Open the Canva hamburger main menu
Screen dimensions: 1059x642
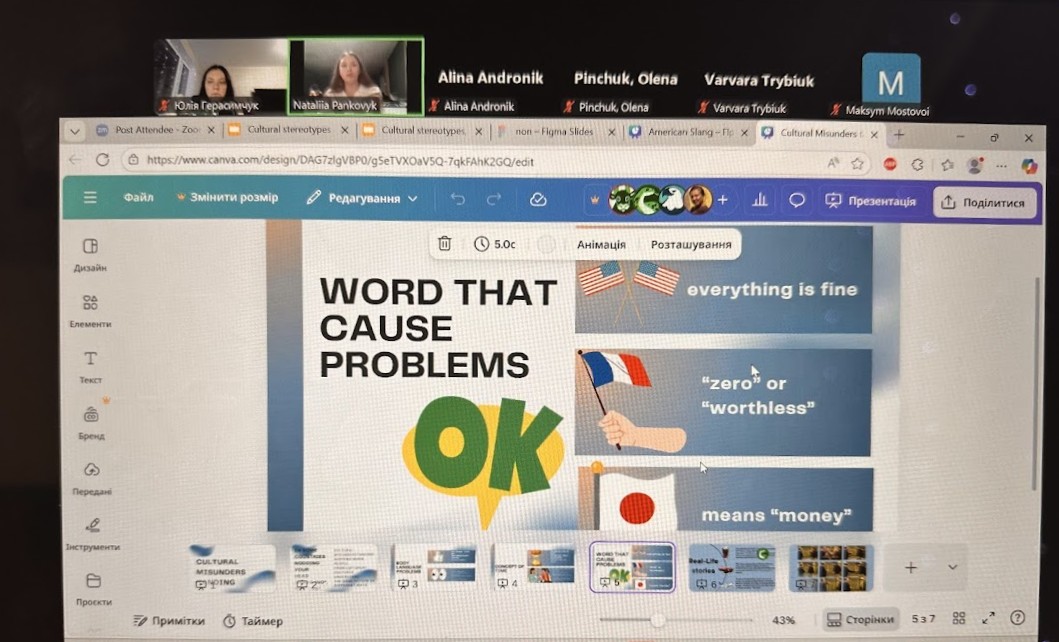click(90, 198)
